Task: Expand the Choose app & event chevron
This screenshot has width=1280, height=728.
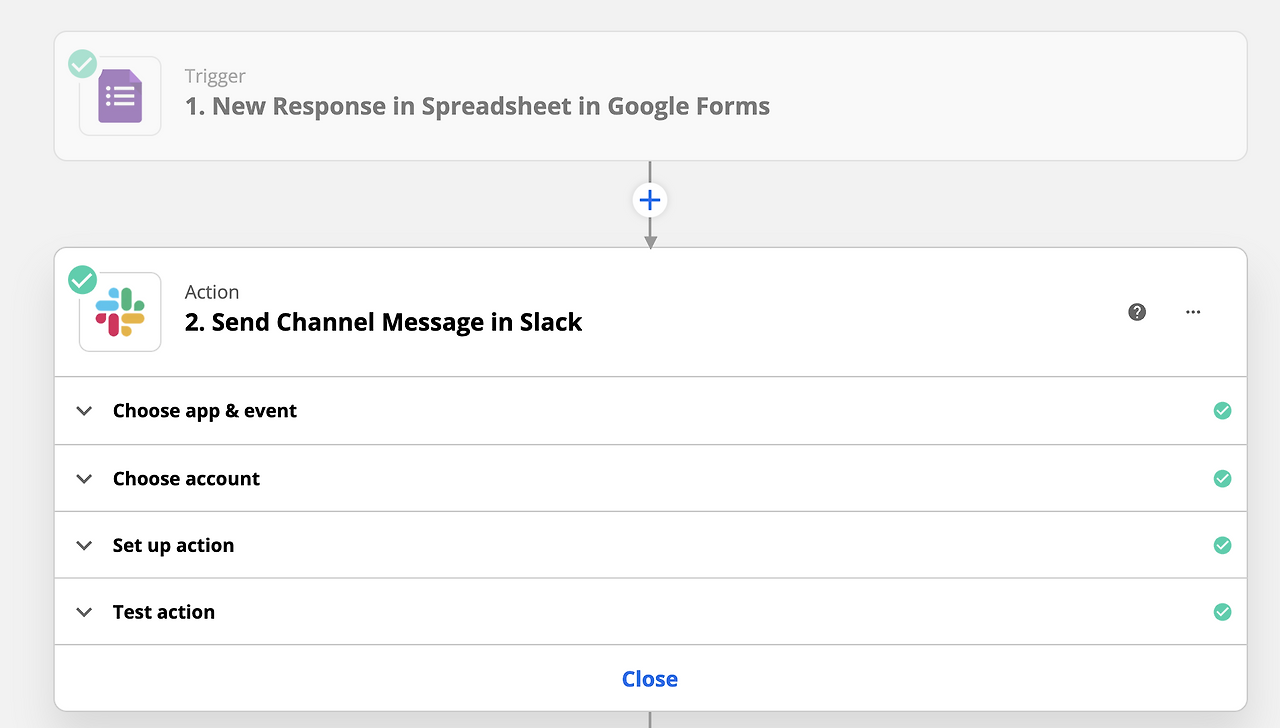Action: click(x=85, y=411)
